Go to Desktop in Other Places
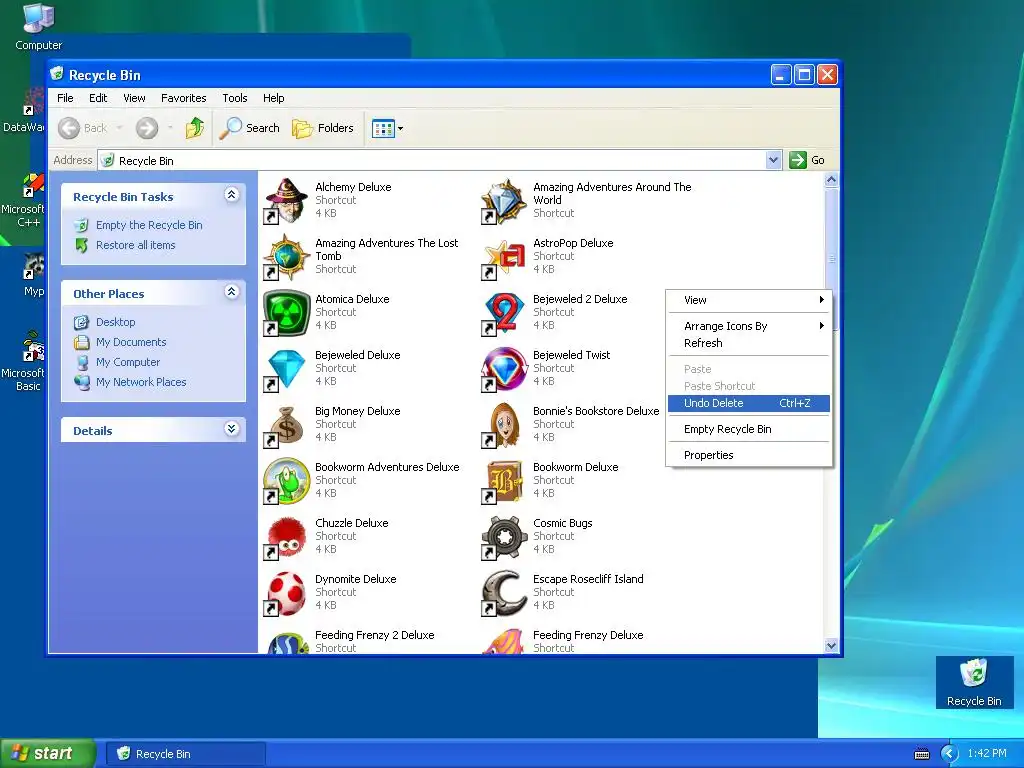Image resolution: width=1024 pixels, height=768 pixels. [x=116, y=322]
